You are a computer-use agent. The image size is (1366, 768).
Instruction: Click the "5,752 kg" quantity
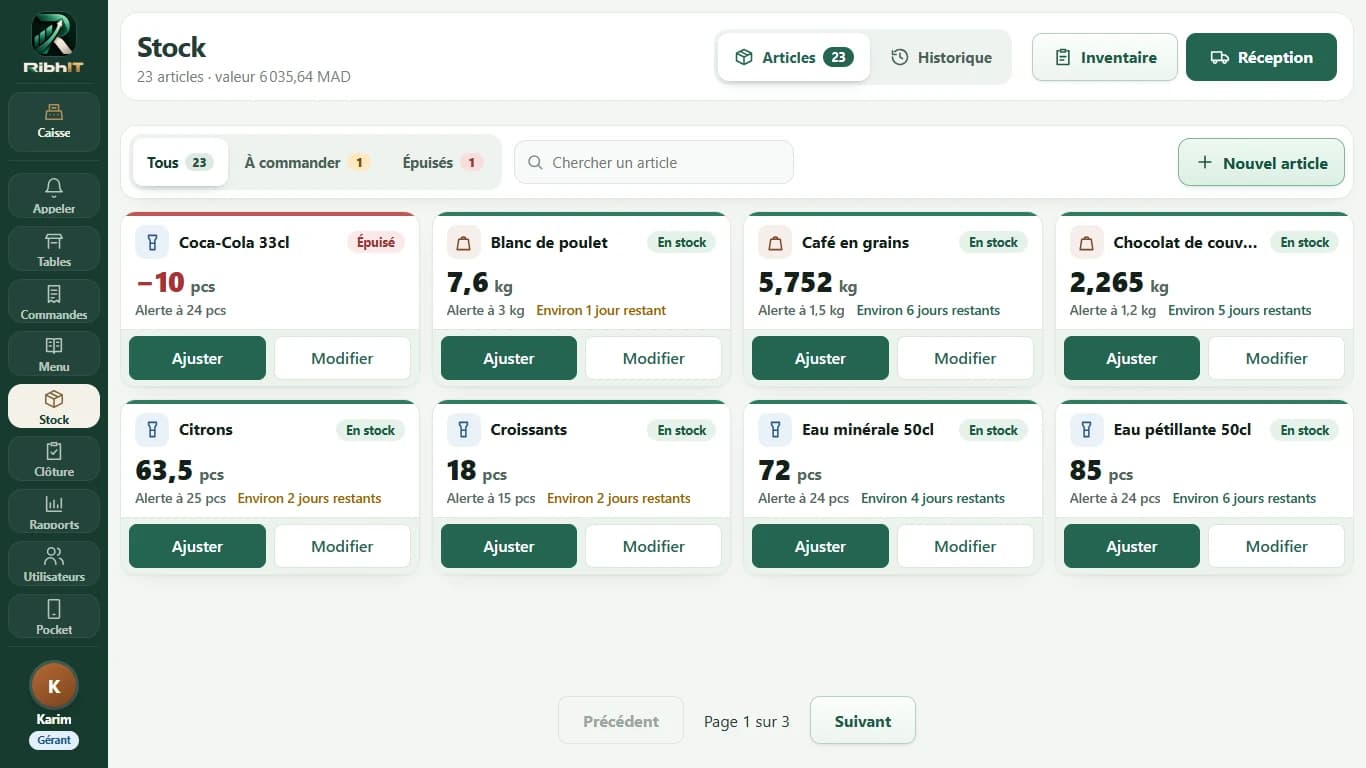click(x=808, y=283)
